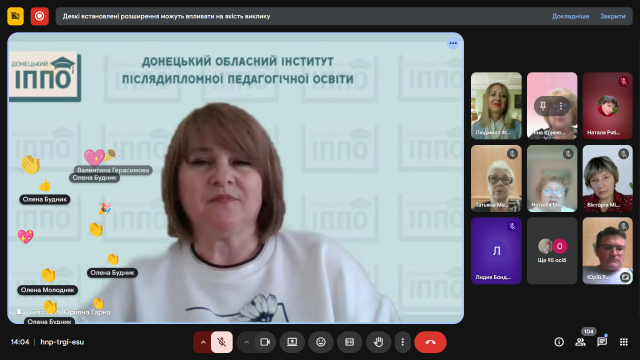The width and height of the screenshot is (640, 360).
Task: Turn off the camera
Action: [x=265, y=342]
